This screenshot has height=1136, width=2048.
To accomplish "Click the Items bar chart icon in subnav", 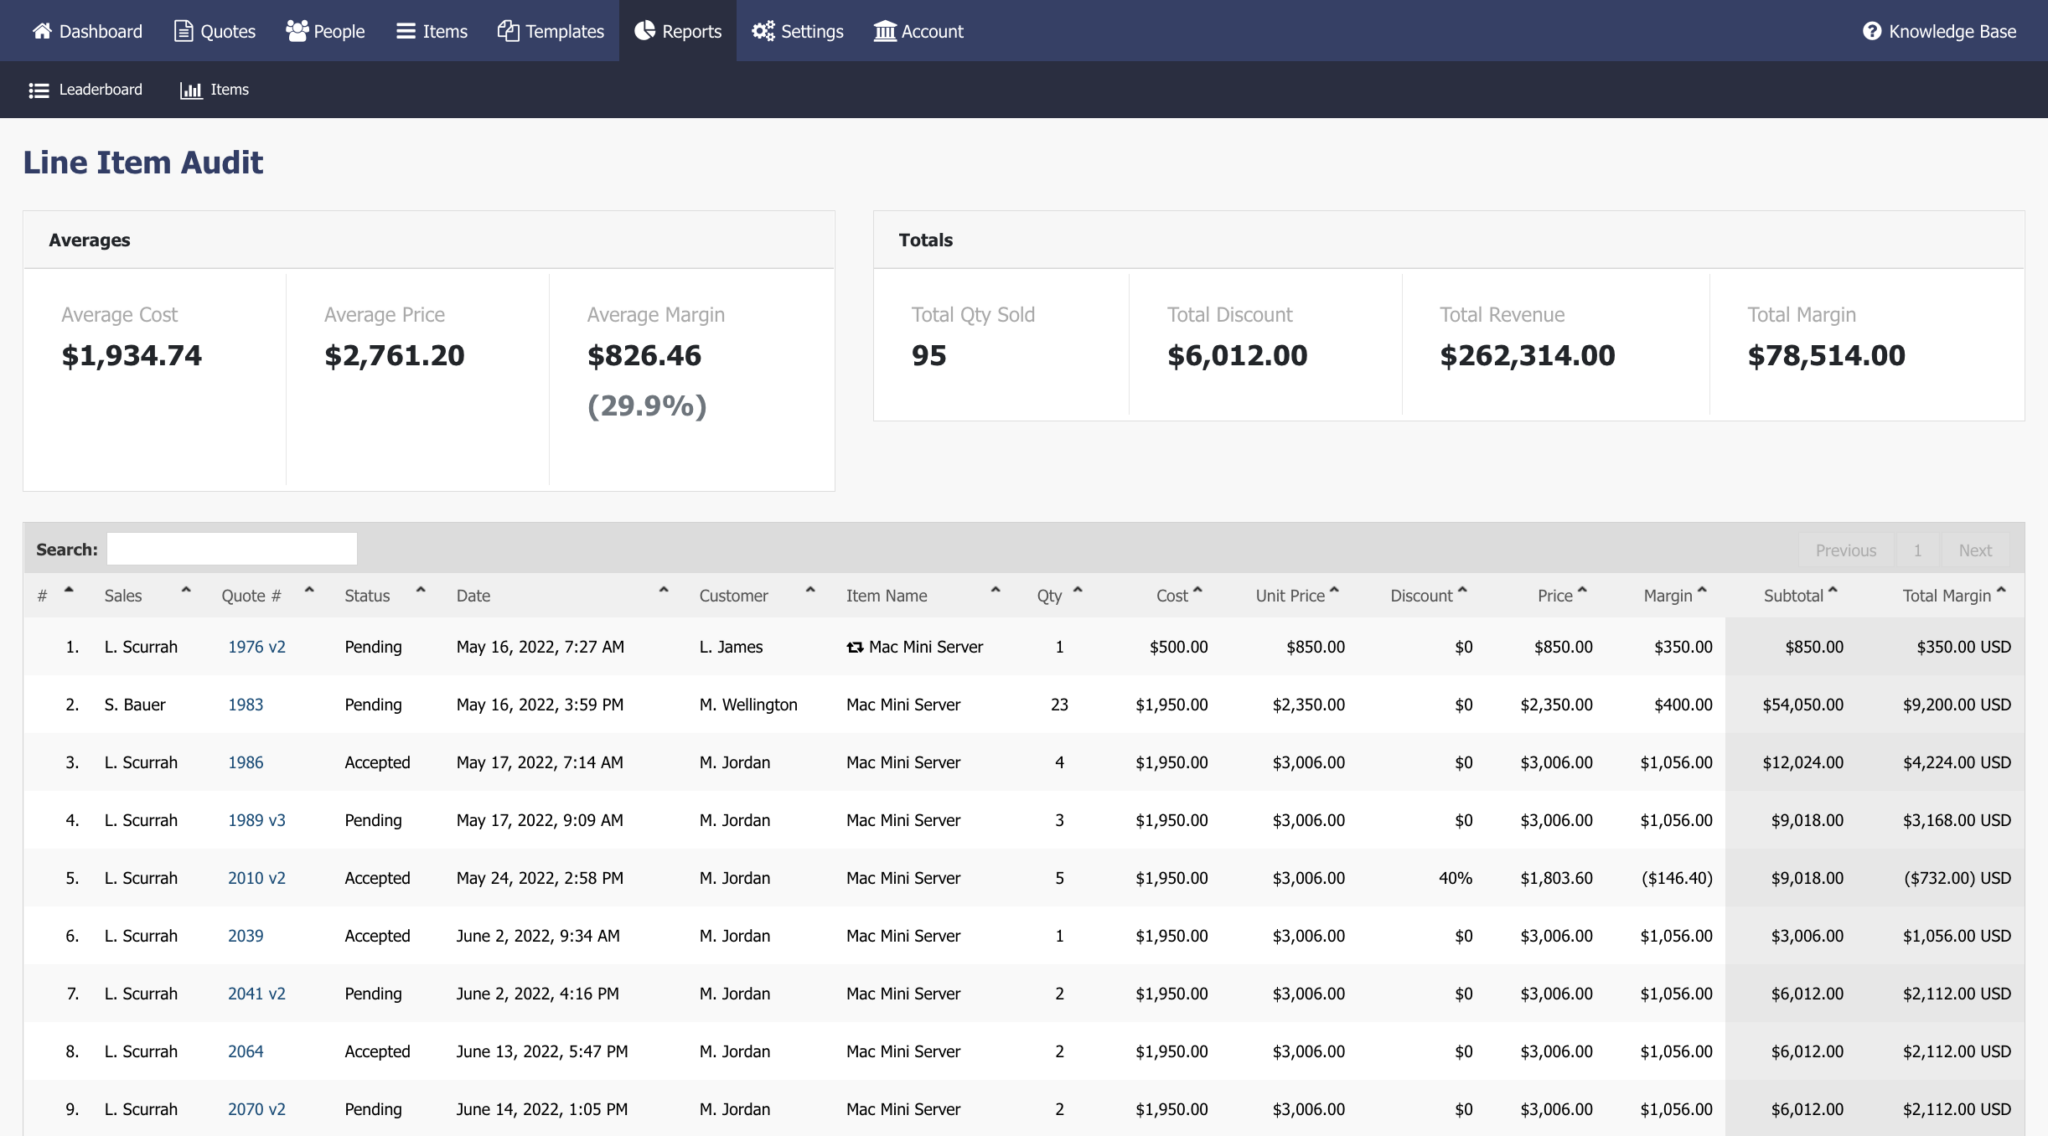I will coord(191,90).
